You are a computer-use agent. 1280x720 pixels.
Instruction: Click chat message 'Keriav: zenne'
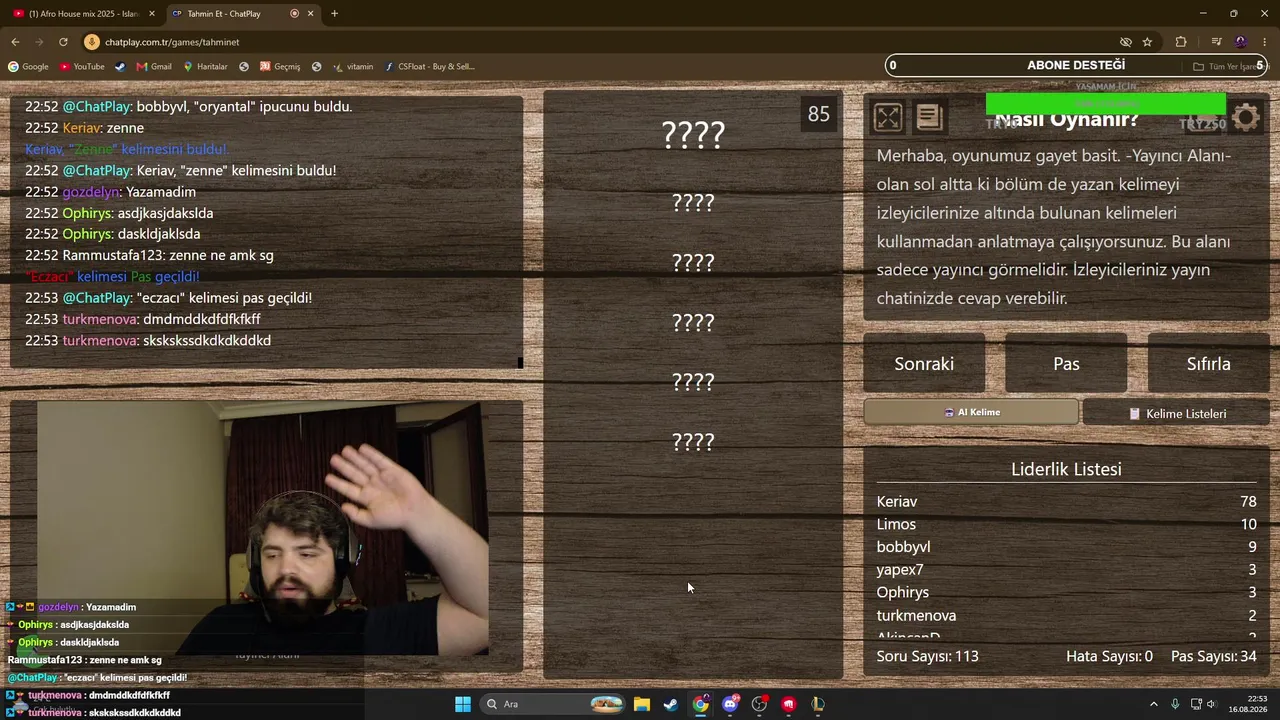[84, 128]
